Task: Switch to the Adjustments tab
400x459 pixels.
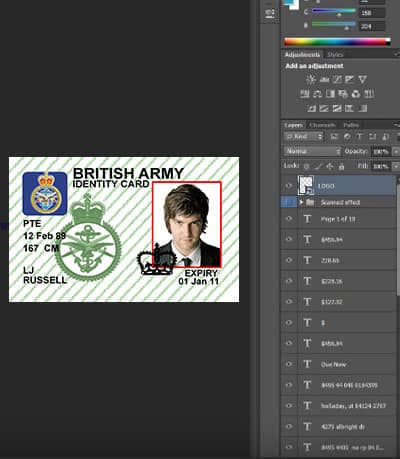Action: pos(302,55)
